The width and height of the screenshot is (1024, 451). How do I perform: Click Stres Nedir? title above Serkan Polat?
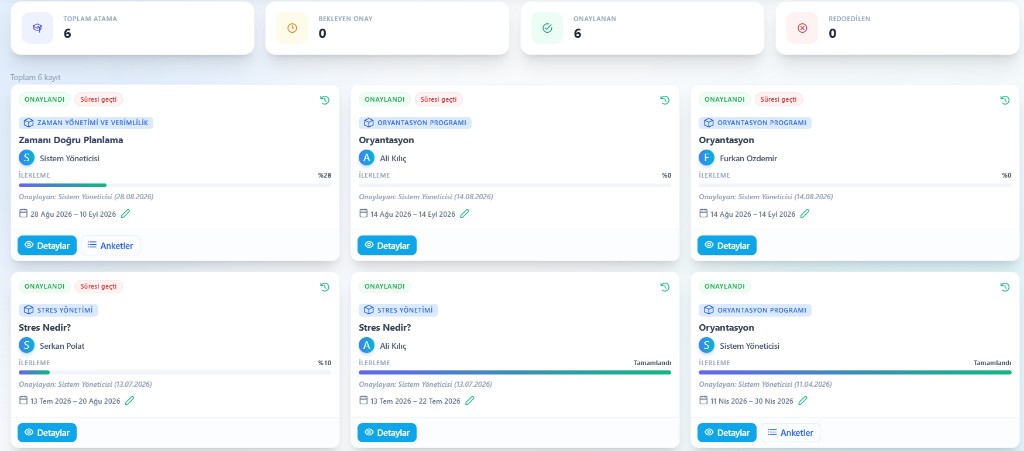coord(45,327)
